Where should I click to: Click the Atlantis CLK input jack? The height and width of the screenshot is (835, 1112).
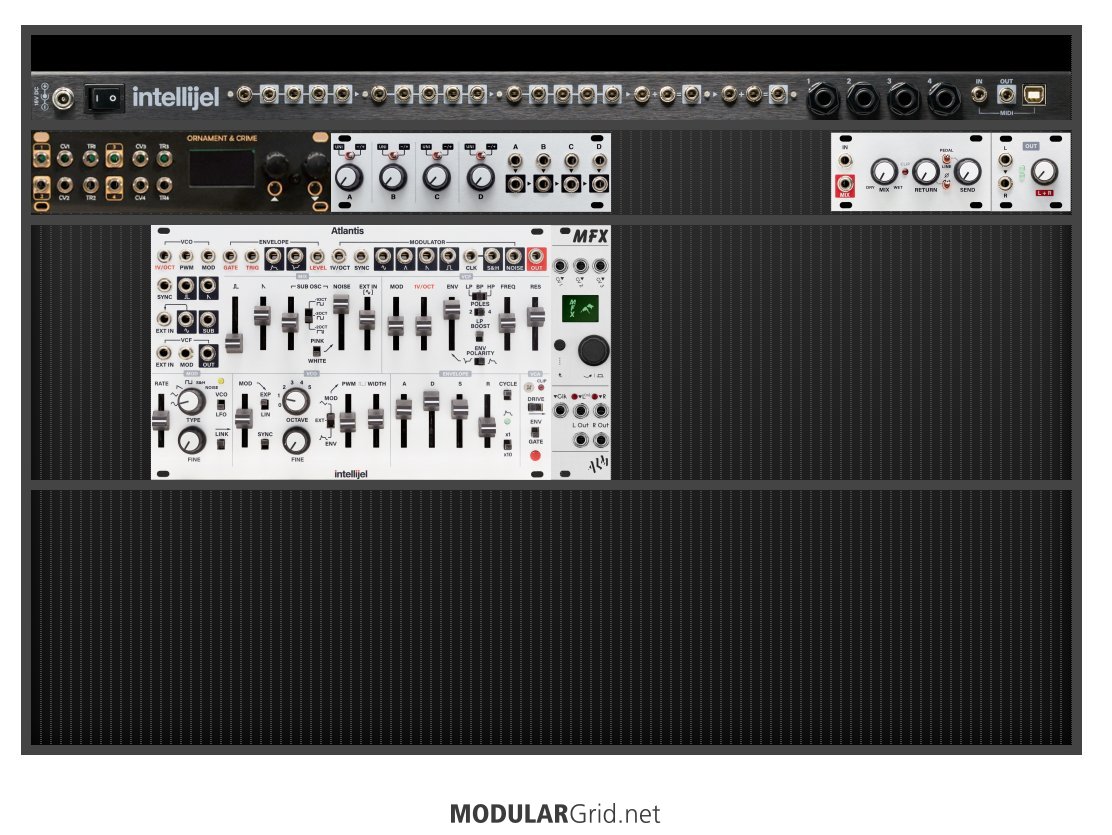[x=470, y=256]
